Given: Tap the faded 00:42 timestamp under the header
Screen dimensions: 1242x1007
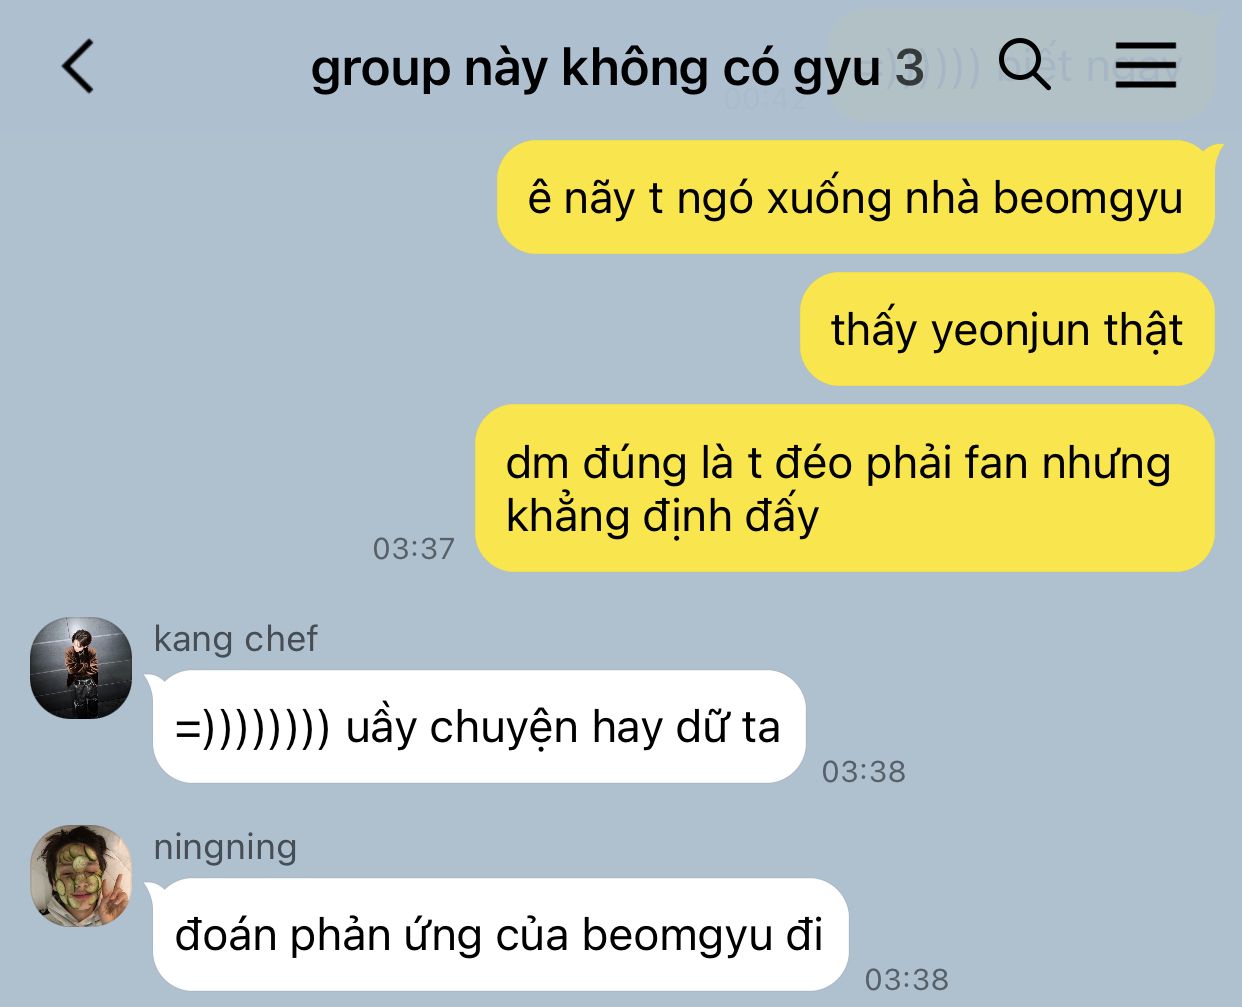Looking at the screenshot, I should coord(765,100).
